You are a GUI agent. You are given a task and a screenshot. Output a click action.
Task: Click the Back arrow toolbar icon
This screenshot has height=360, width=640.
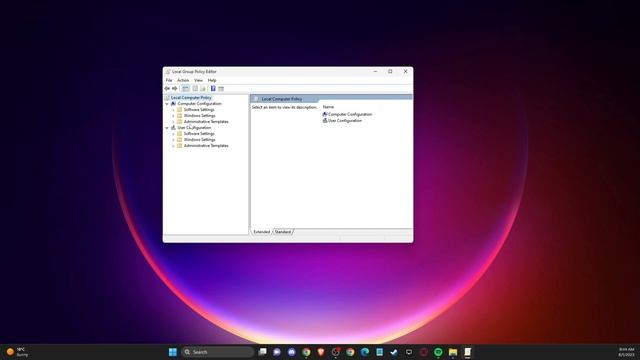click(167, 89)
